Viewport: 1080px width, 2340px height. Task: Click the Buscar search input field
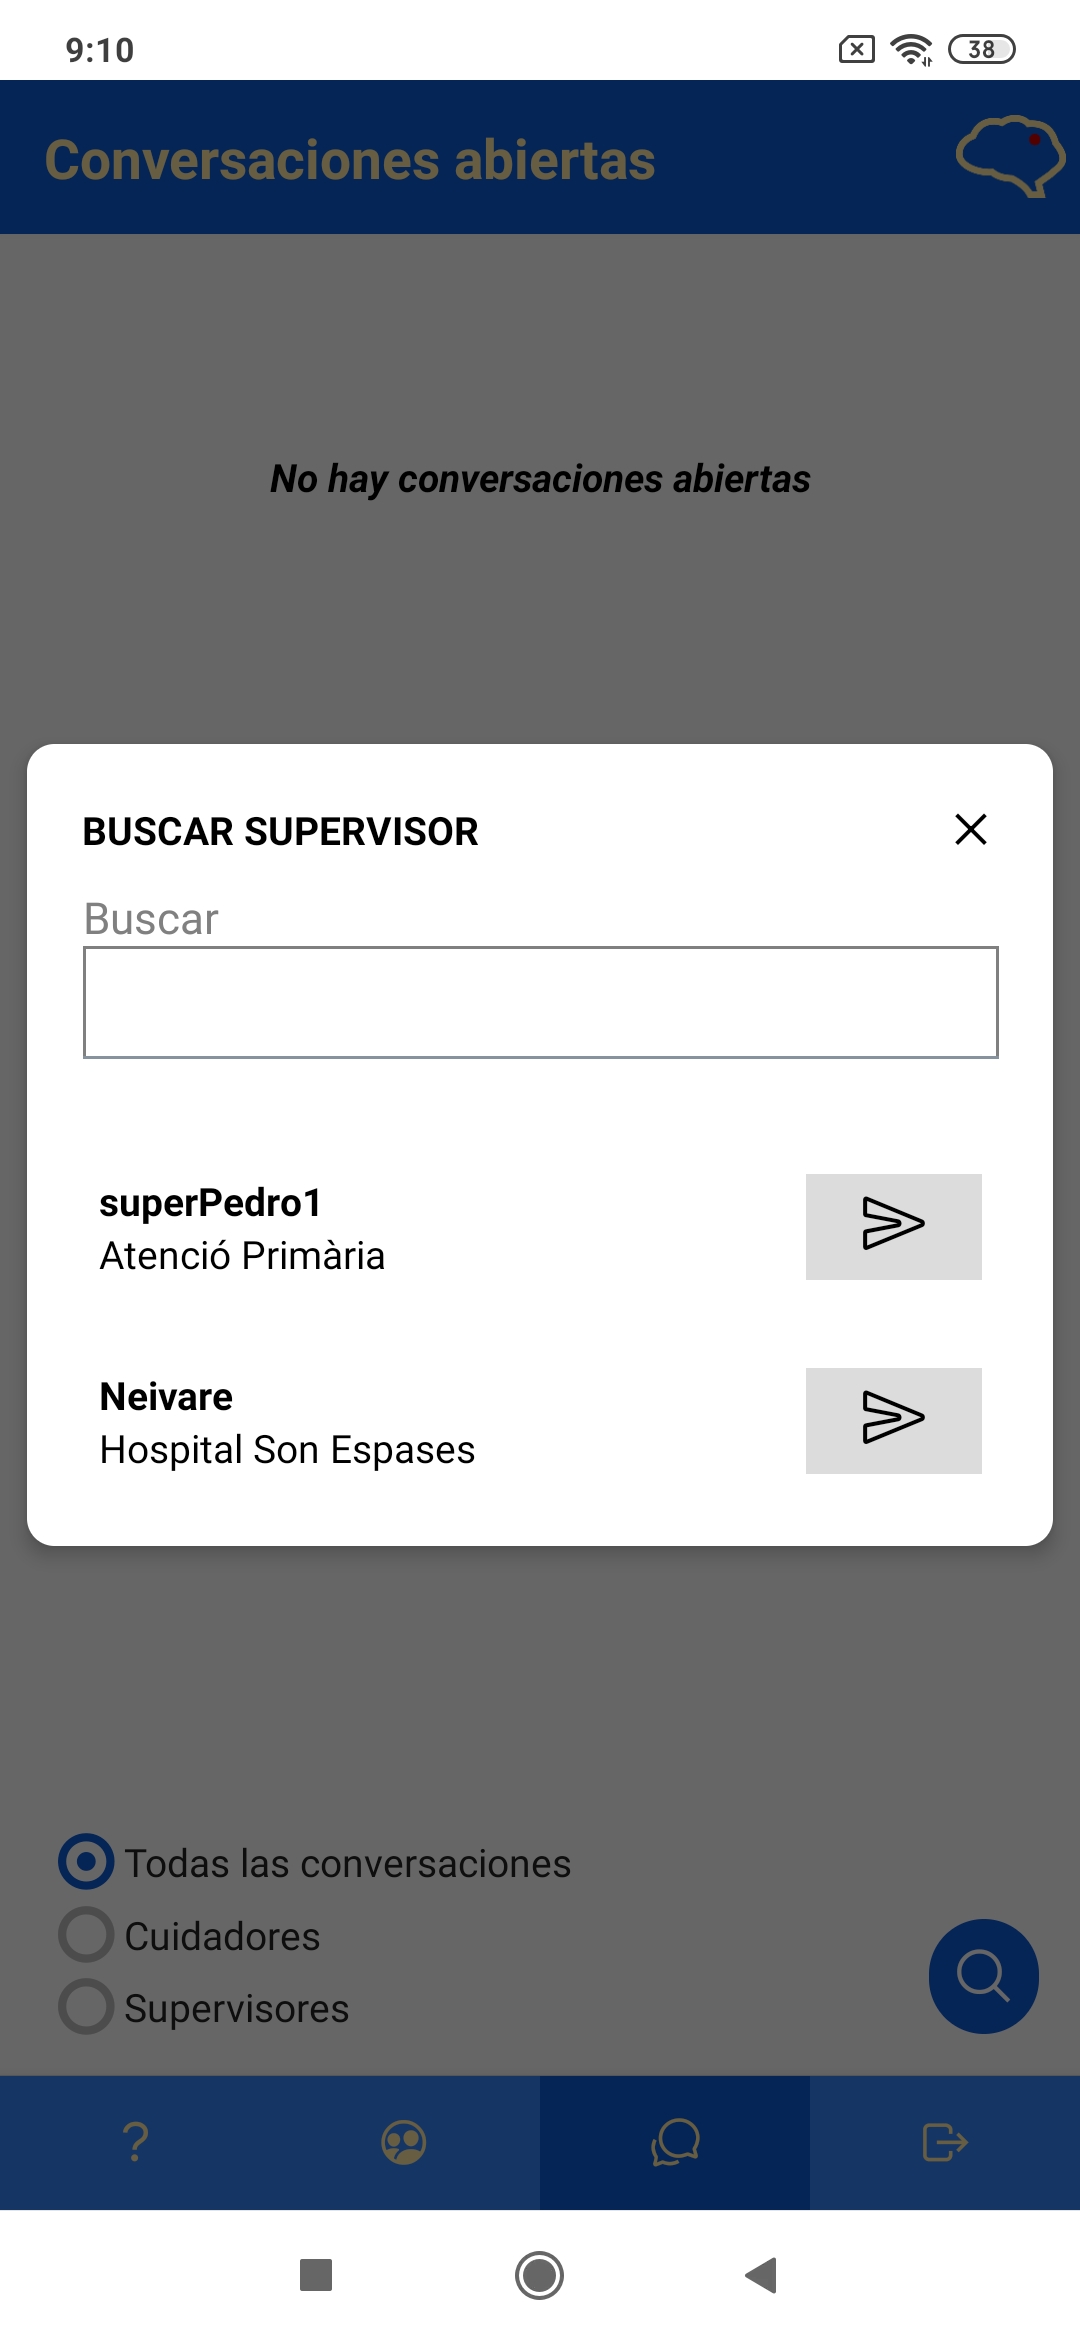pyautogui.click(x=540, y=1002)
